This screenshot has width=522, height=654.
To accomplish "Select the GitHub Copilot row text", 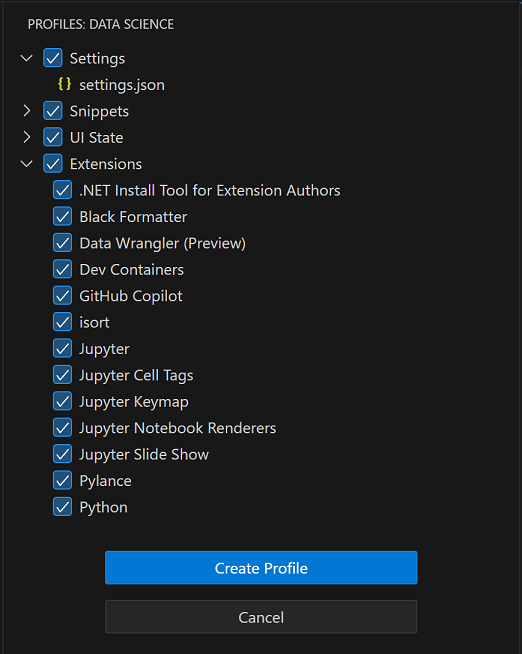I will (131, 297).
